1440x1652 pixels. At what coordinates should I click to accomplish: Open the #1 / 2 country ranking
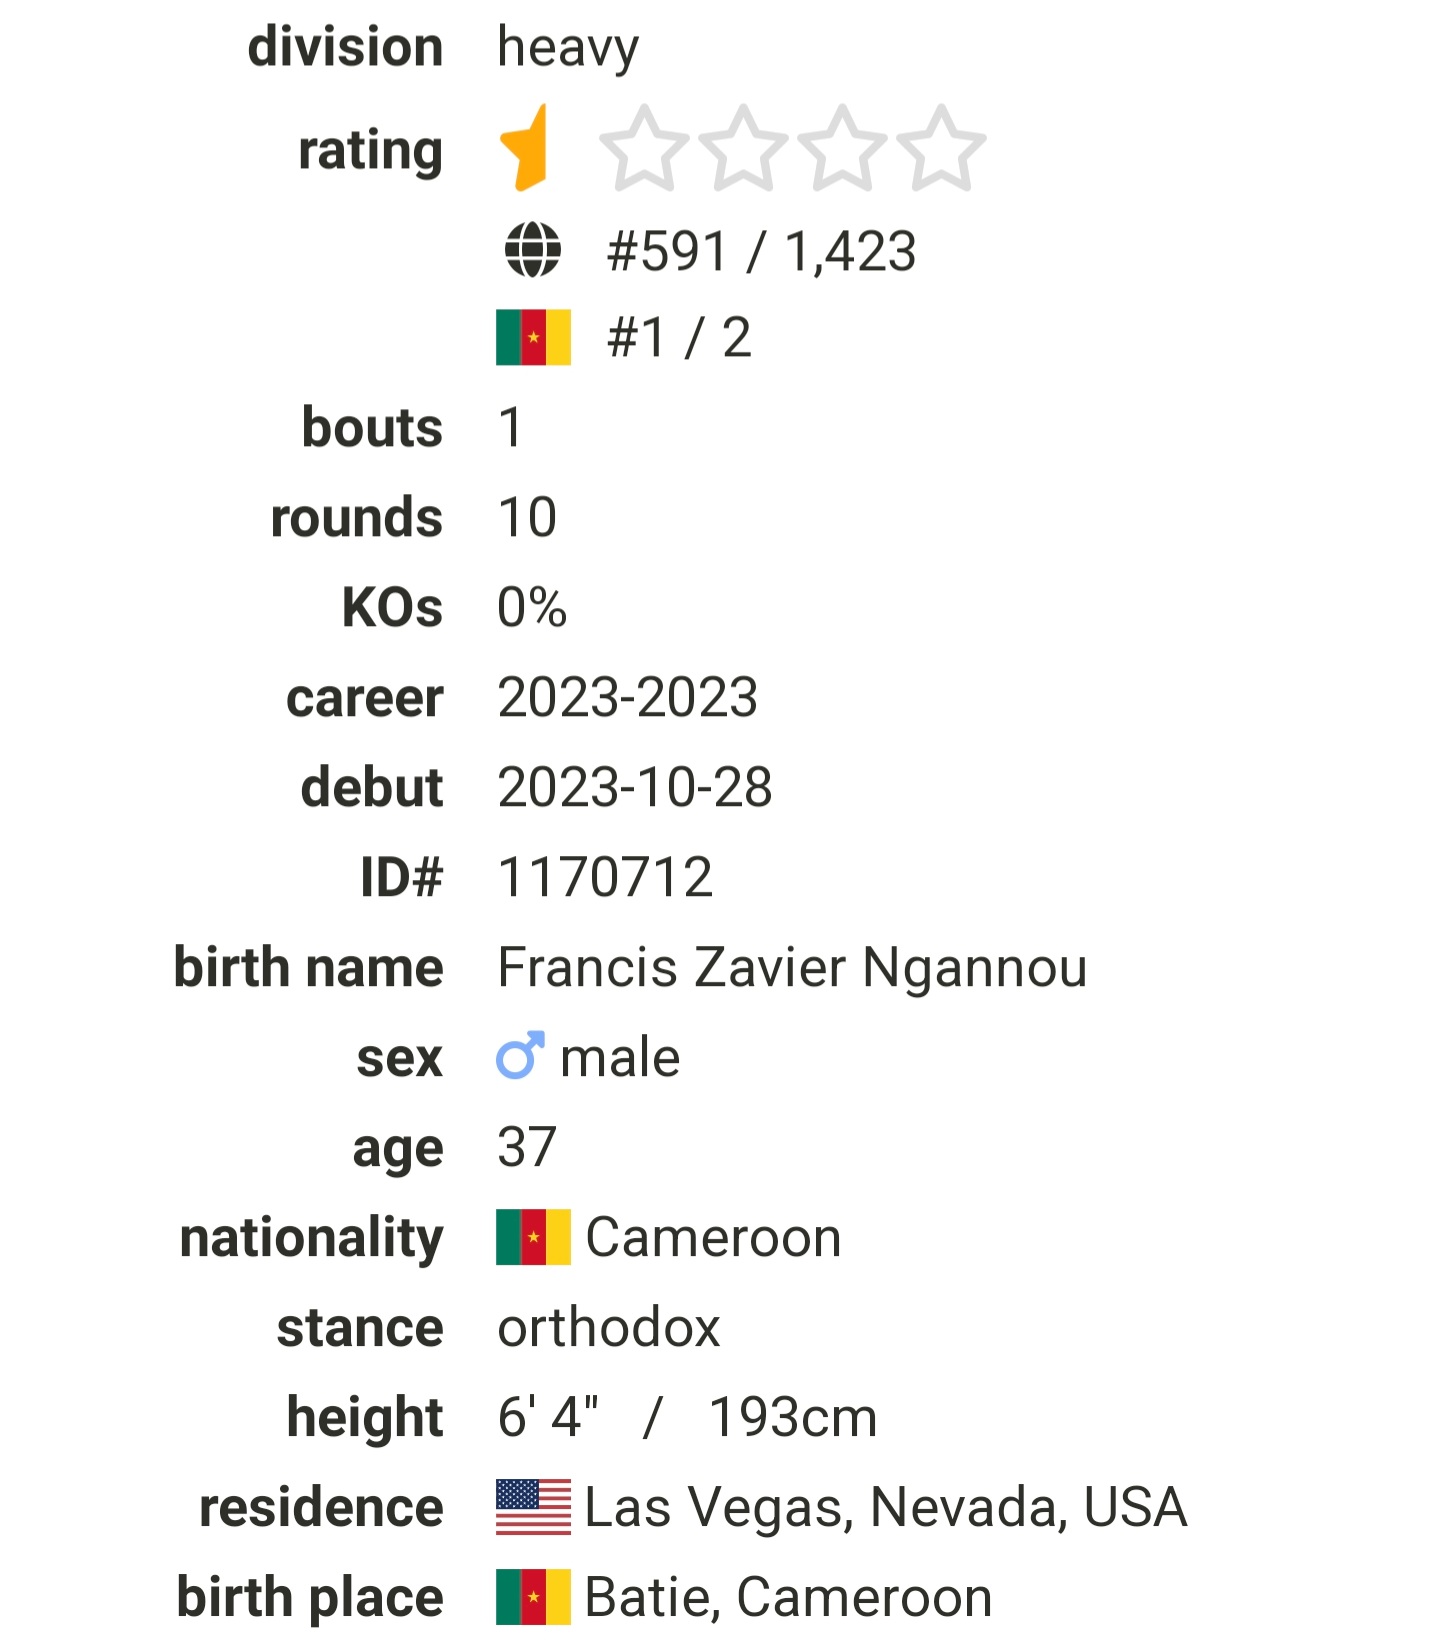click(679, 338)
